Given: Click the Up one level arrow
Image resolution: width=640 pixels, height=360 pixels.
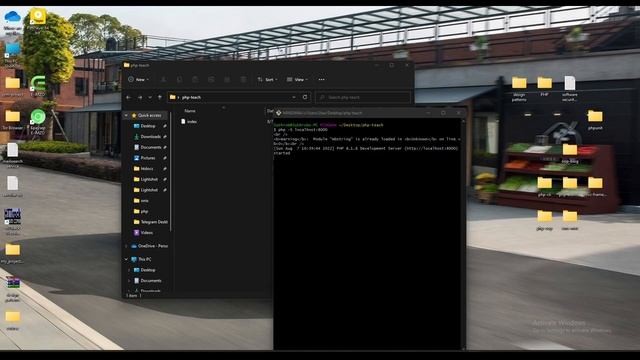Looking at the screenshot, I should coord(160,97).
